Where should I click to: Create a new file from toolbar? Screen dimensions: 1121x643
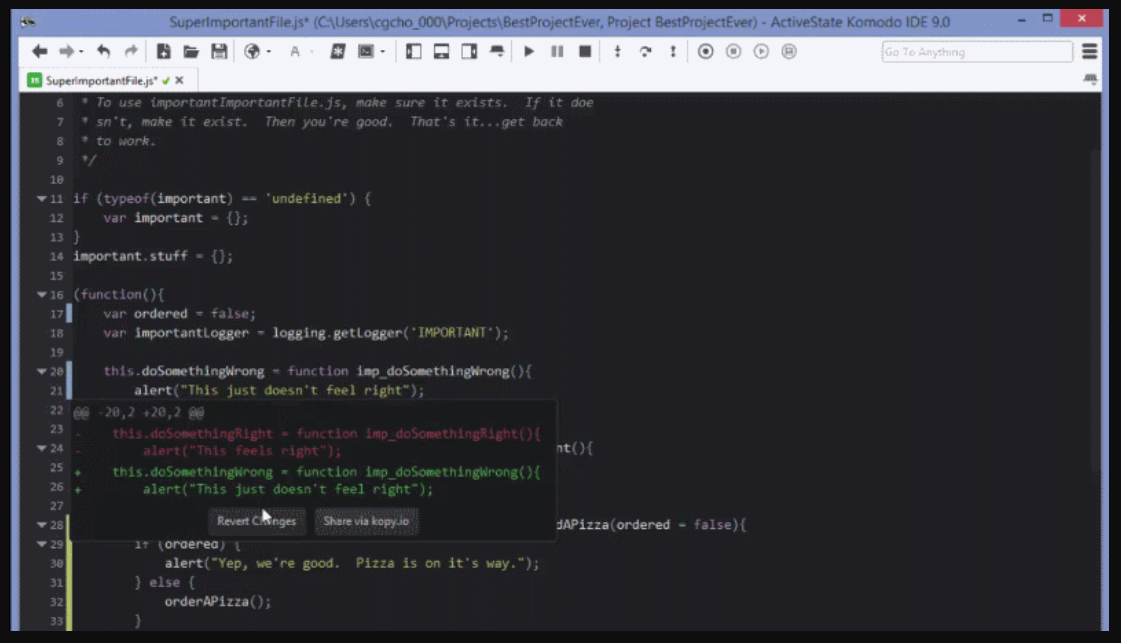pos(164,52)
